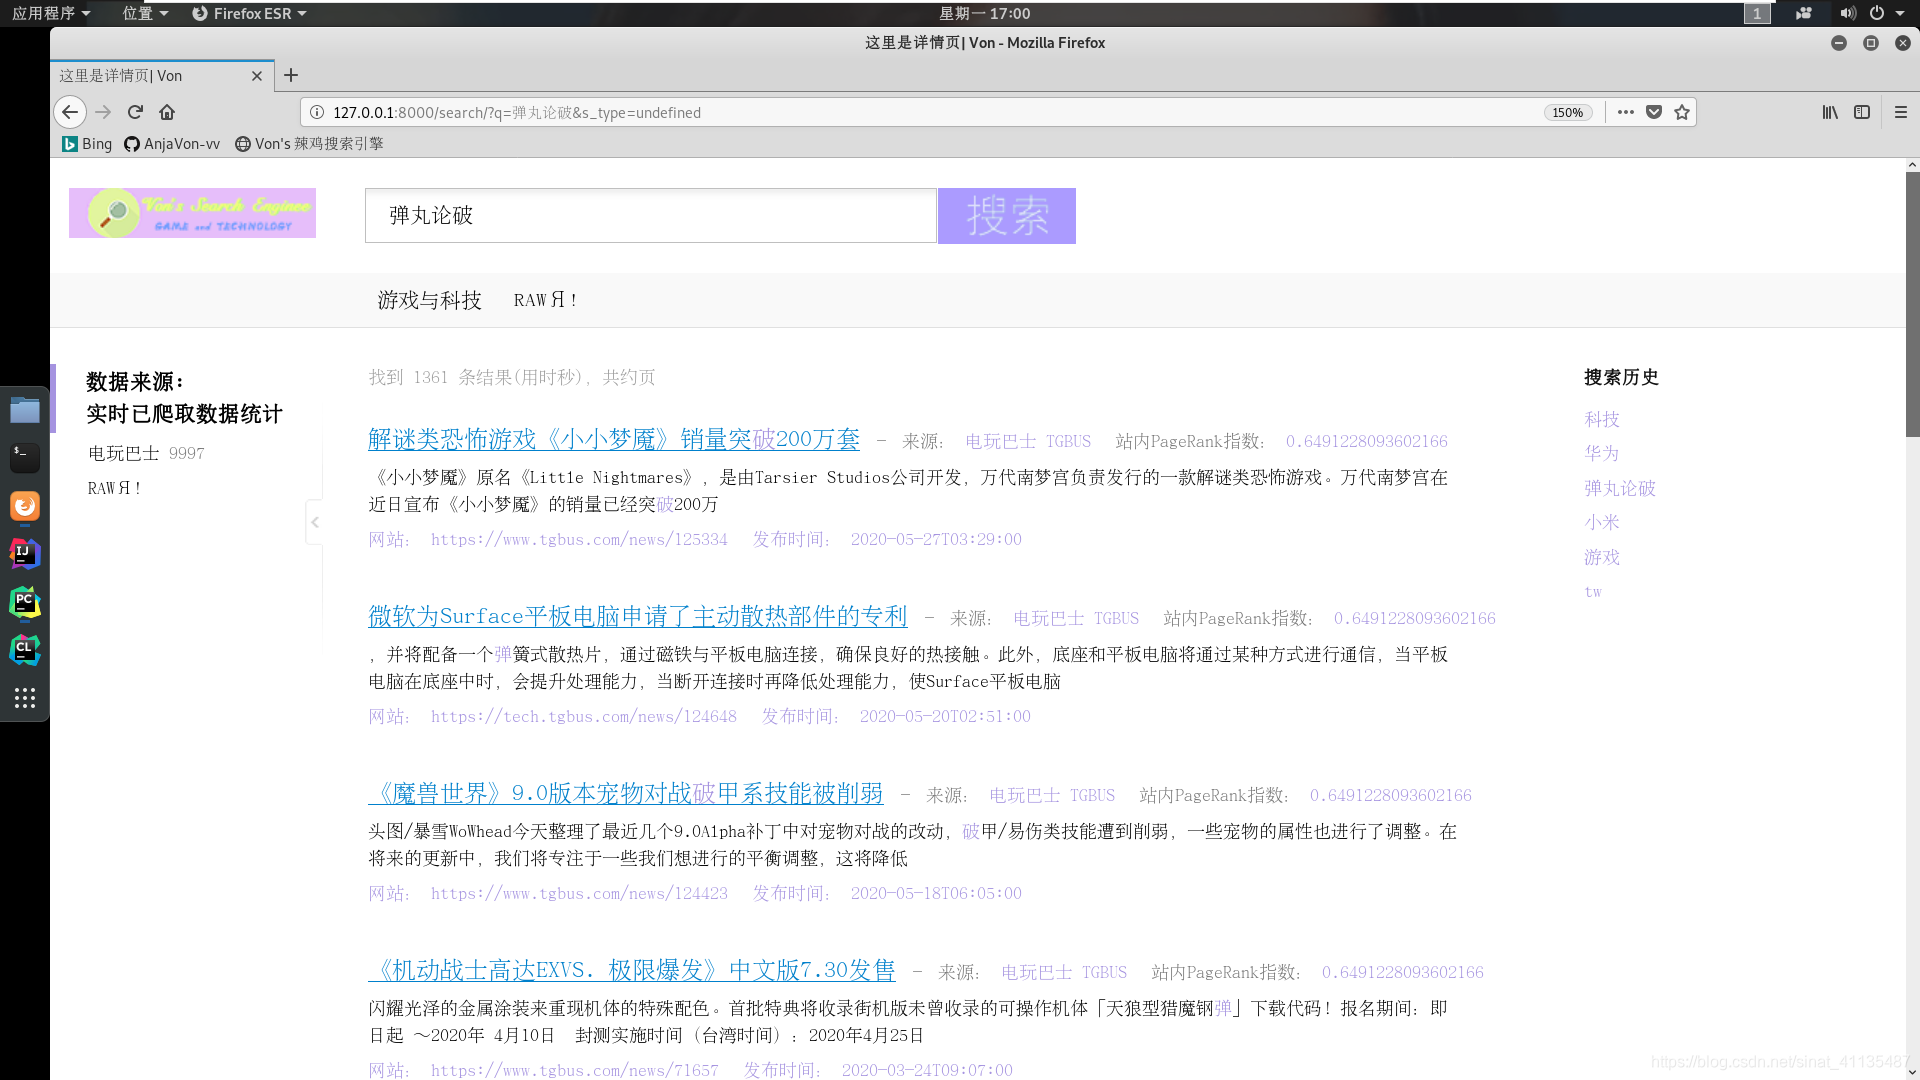1920x1080 pixels.
Task: Click the 搜索 search button
Action: (x=1006, y=216)
